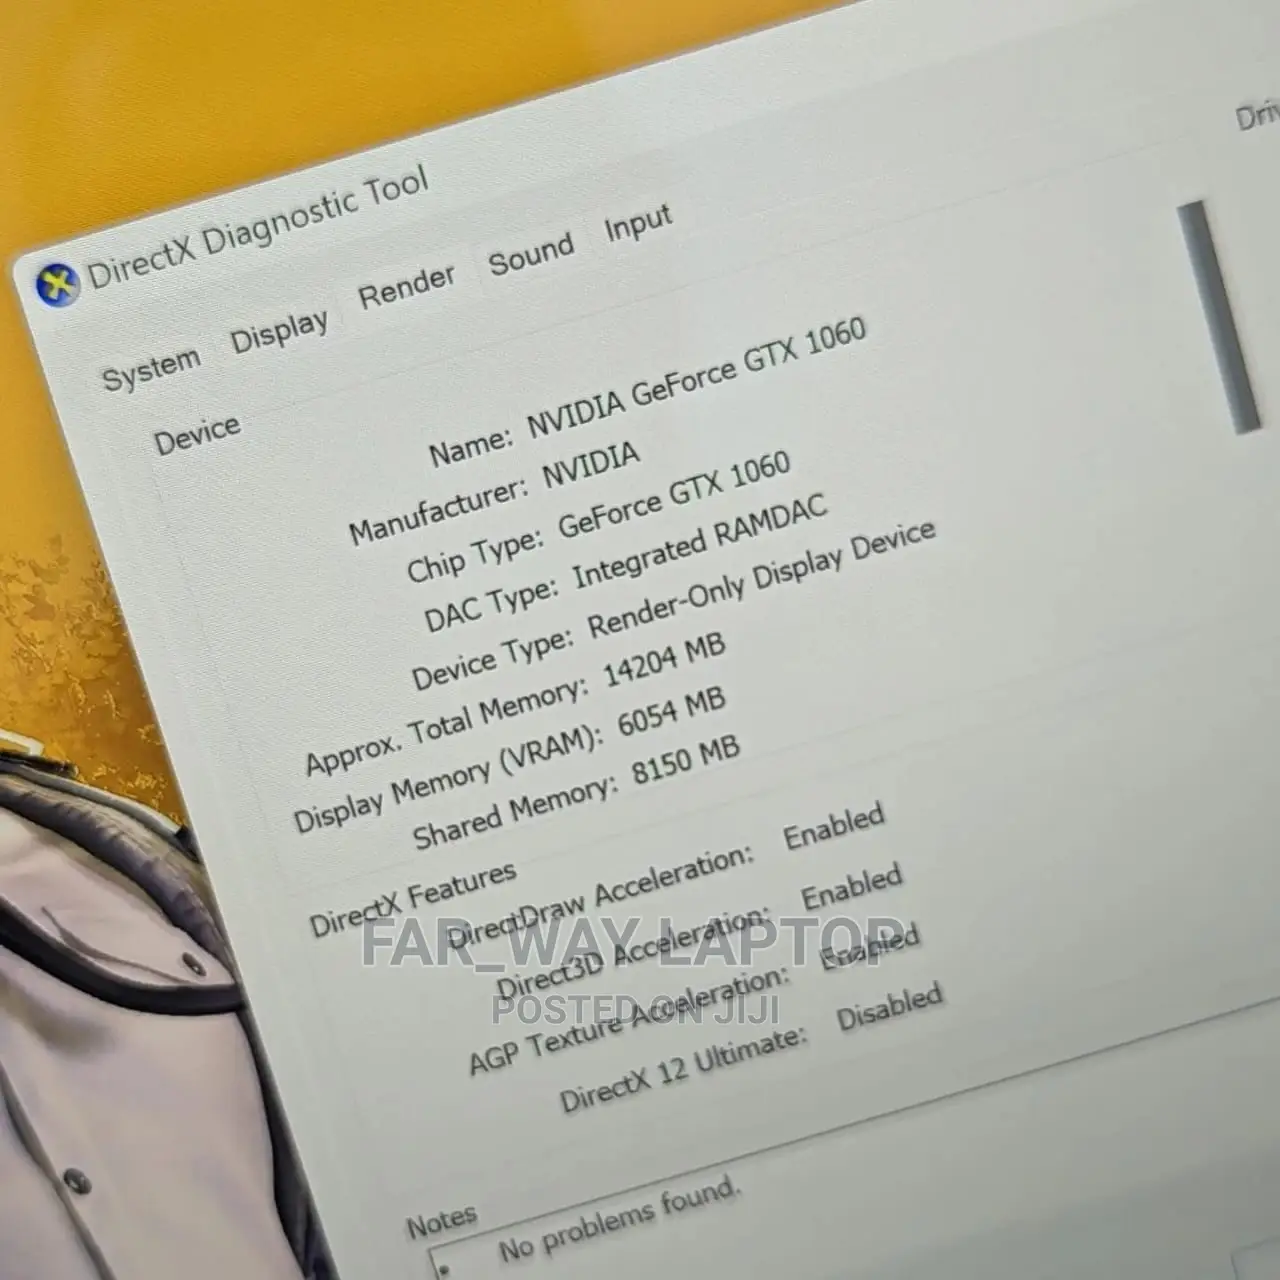Viewport: 1280px width, 1280px height.
Task: Click the 'No problems found.' note
Action: coord(620,1220)
